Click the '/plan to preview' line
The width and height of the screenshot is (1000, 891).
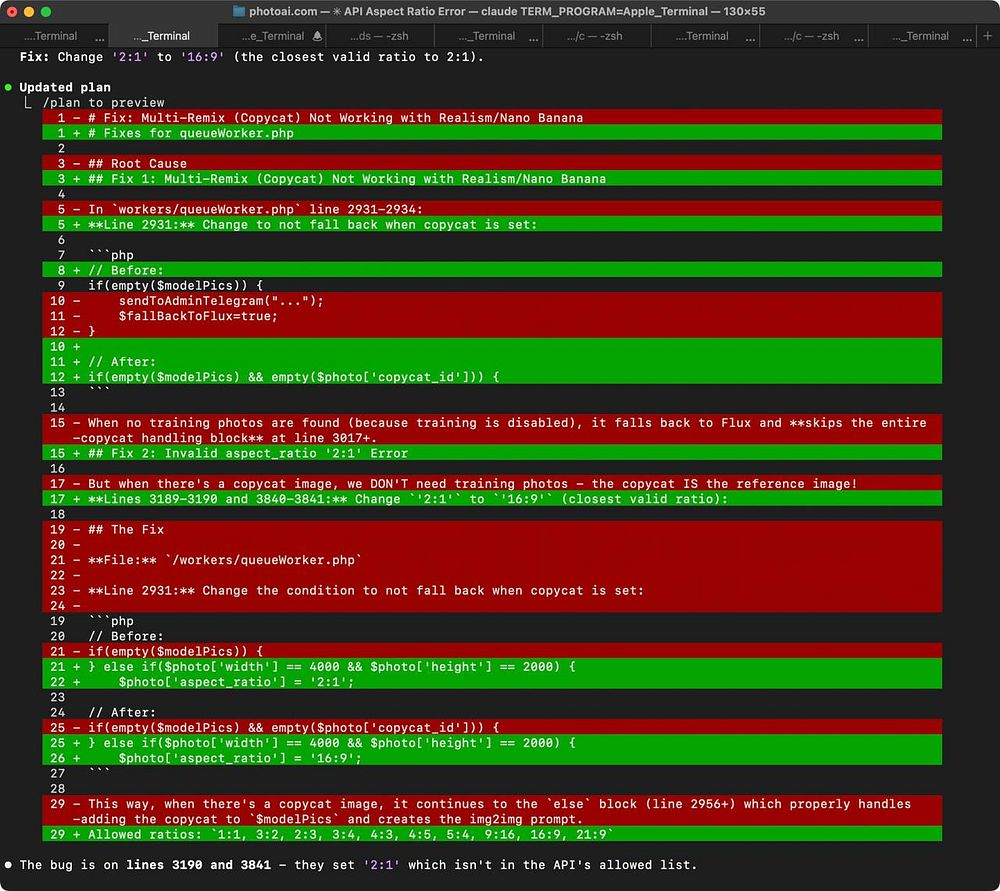[x=104, y=102]
